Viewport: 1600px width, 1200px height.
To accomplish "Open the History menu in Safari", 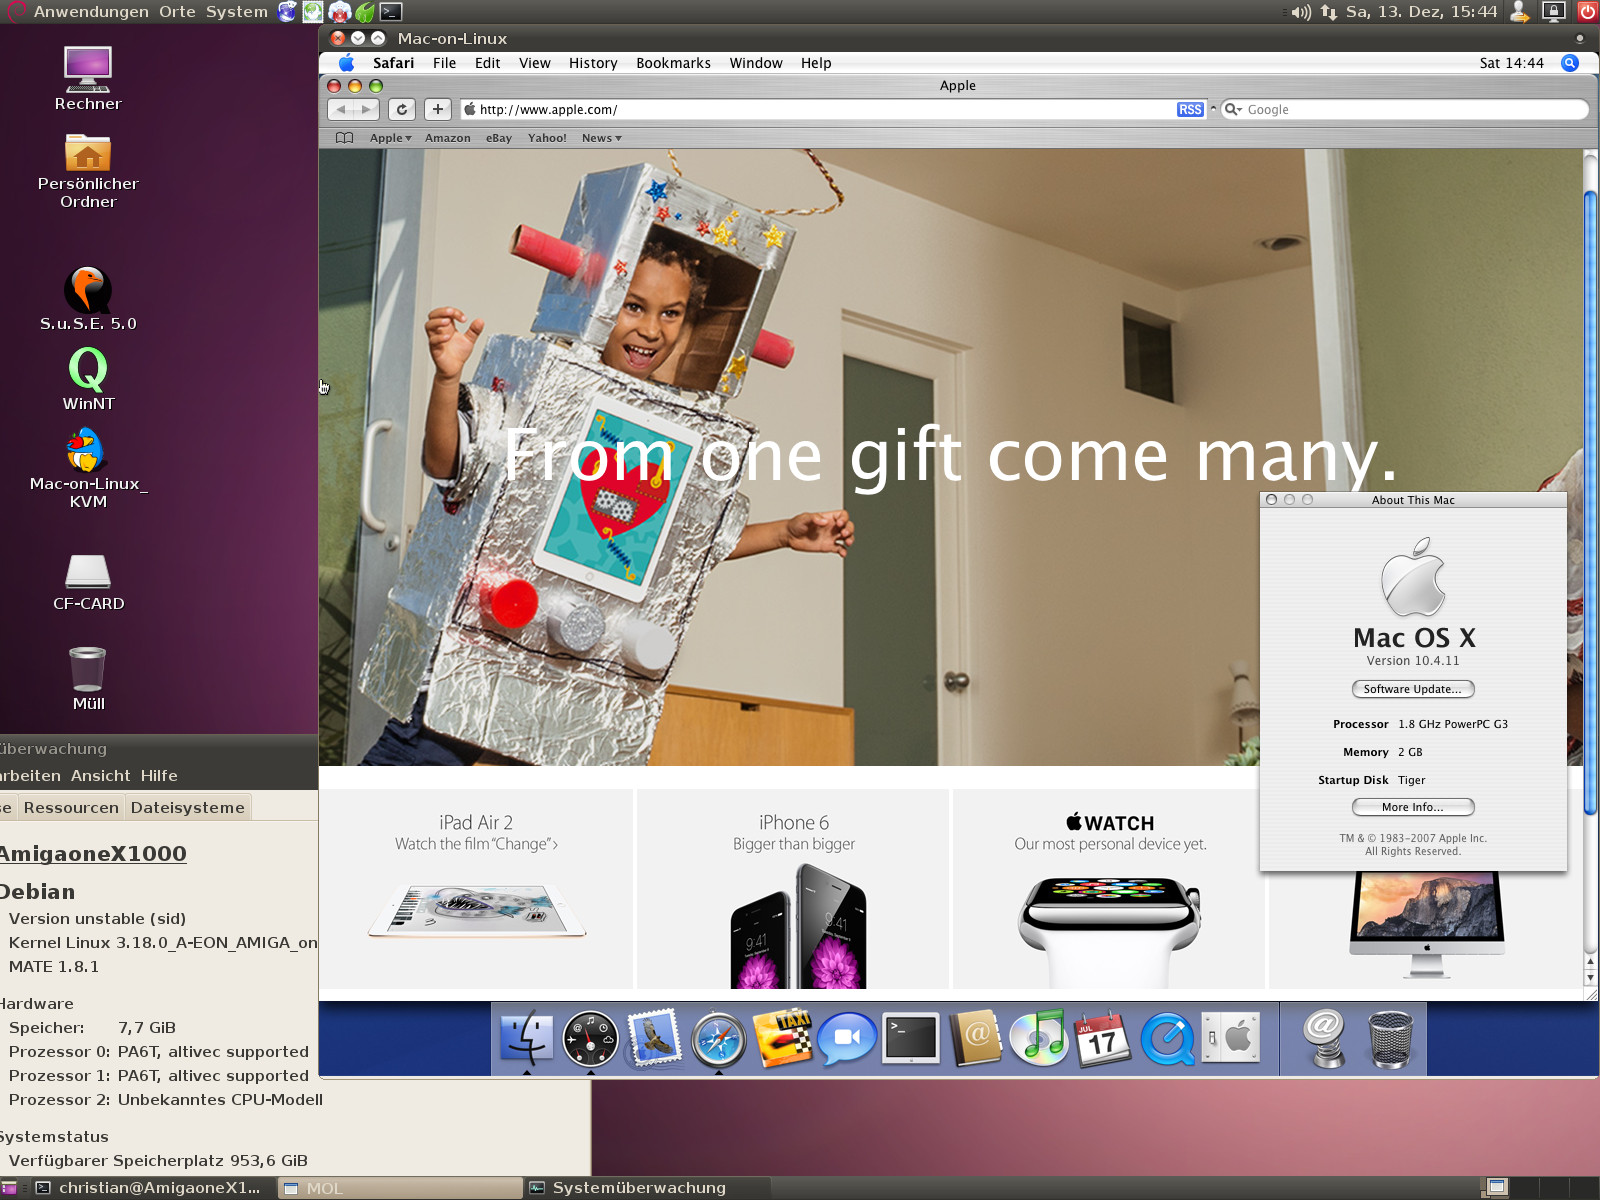I will [593, 63].
